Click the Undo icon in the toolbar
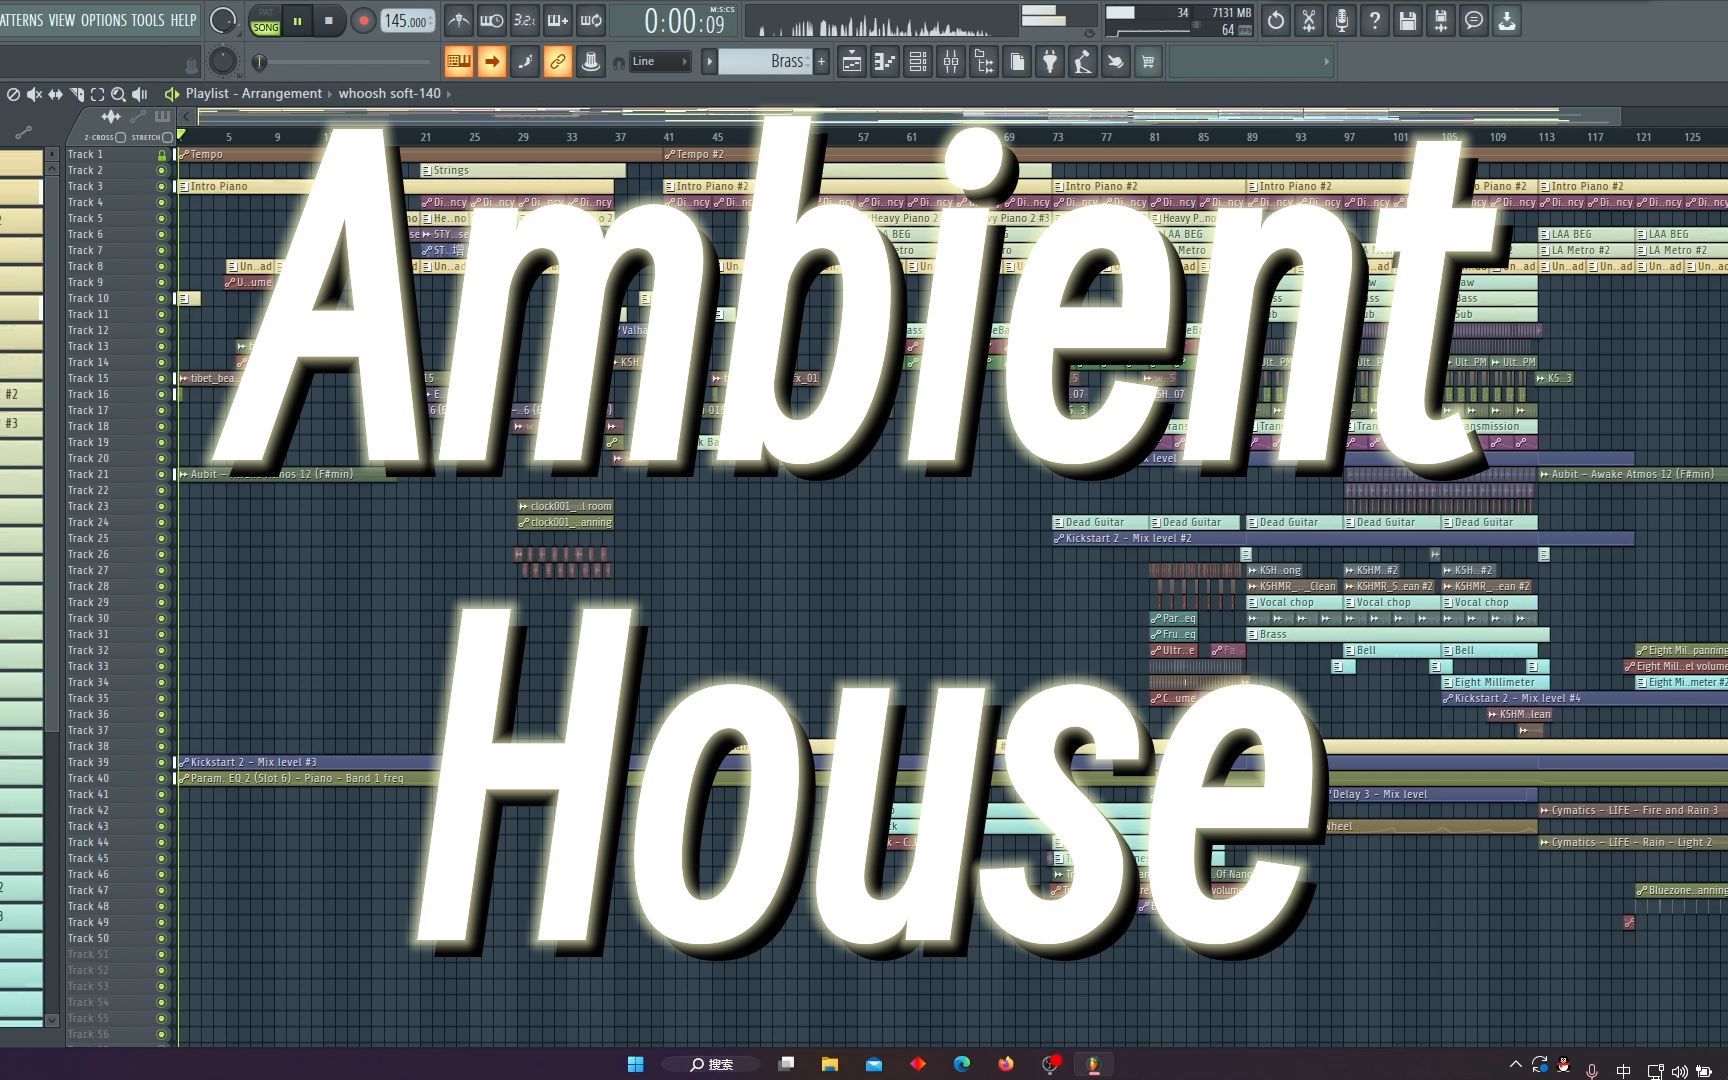Screen dimensions: 1728x1080 [x=1276, y=20]
